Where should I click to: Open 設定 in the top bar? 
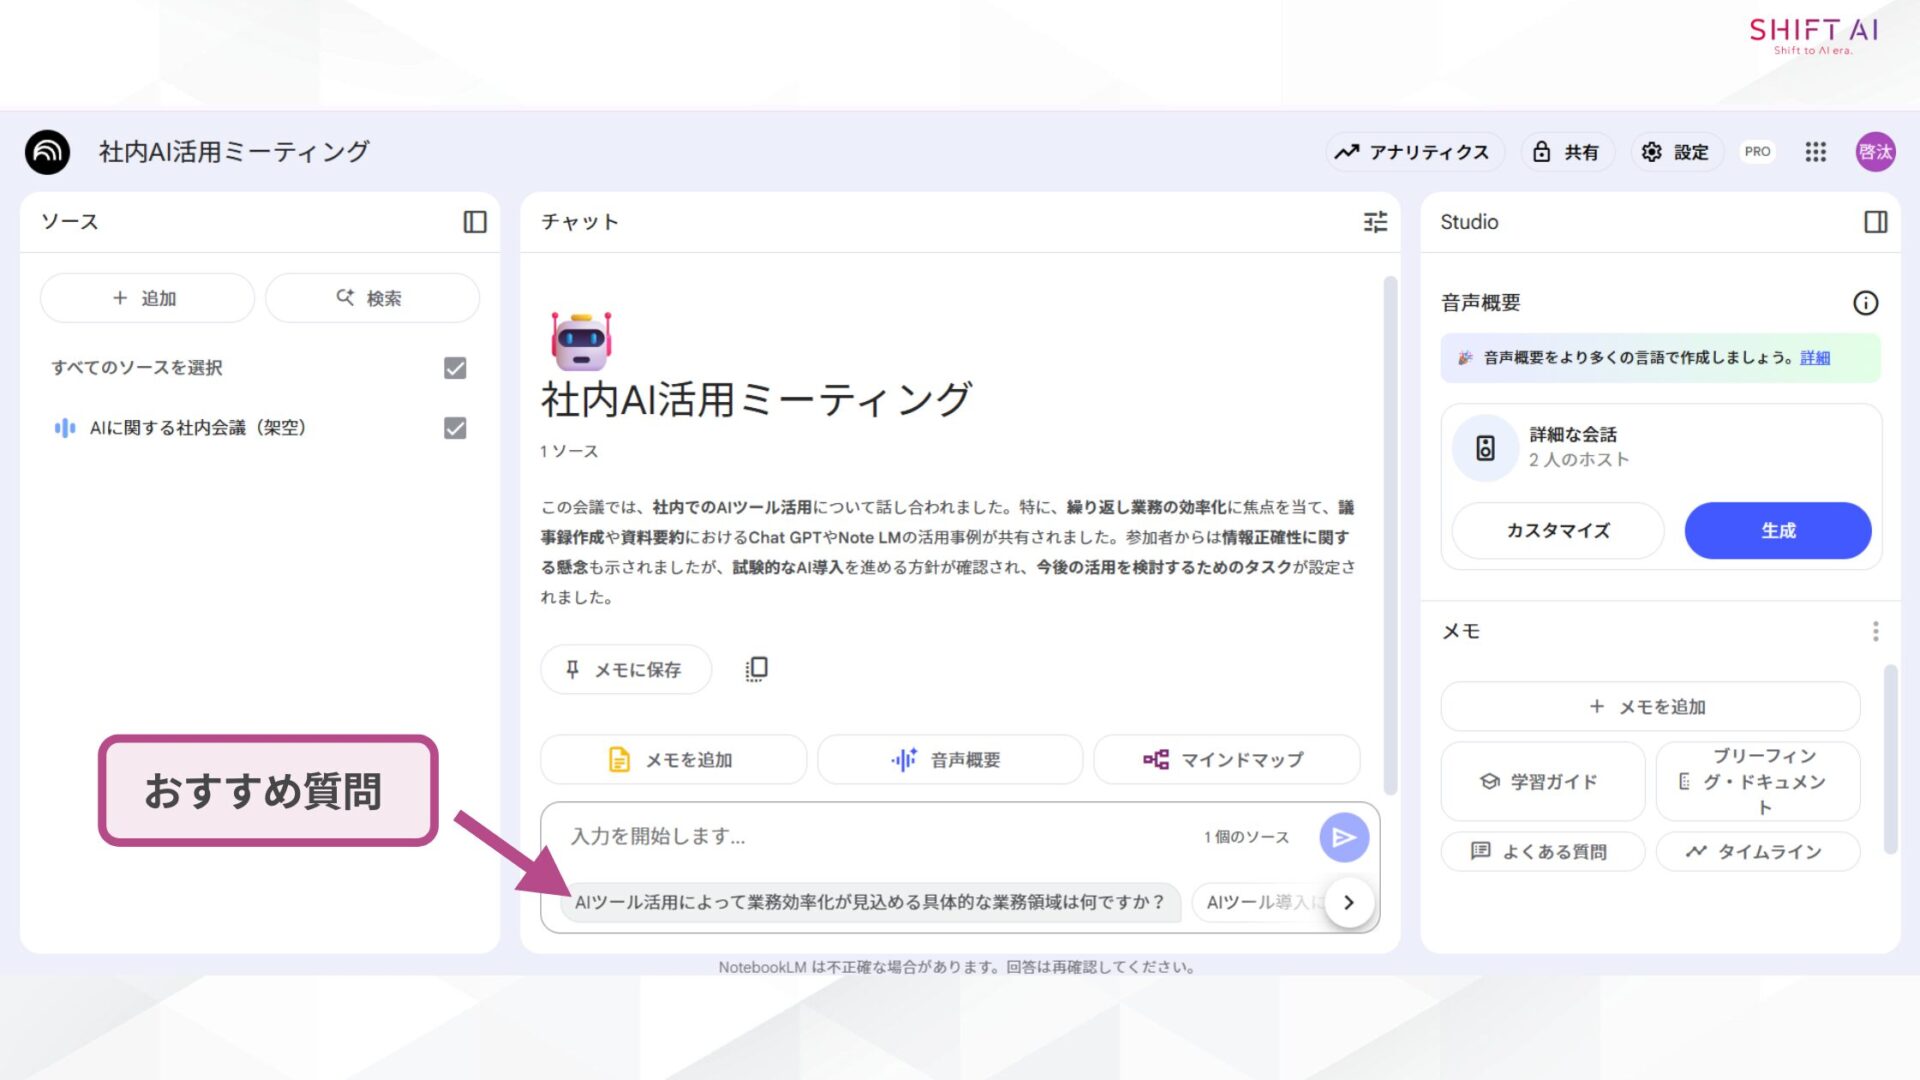point(1675,151)
